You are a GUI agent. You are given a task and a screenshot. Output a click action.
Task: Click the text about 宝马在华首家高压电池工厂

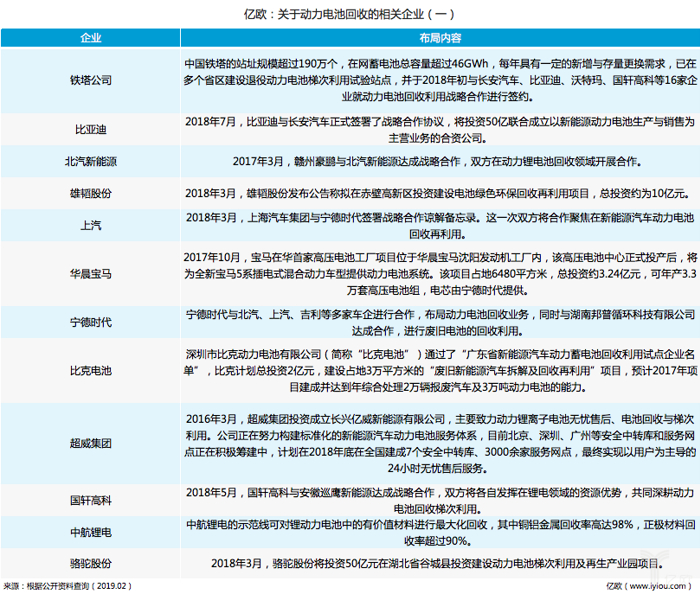pyautogui.click(x=440, y=274)
